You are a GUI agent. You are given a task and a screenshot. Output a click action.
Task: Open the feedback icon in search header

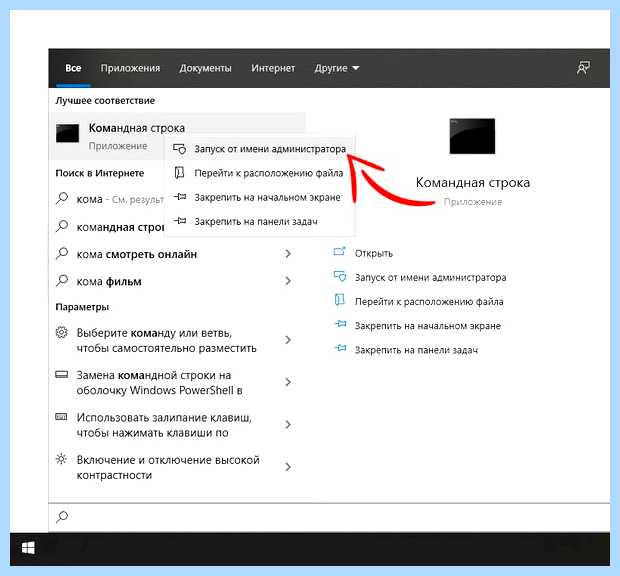[x=583, y=68]
